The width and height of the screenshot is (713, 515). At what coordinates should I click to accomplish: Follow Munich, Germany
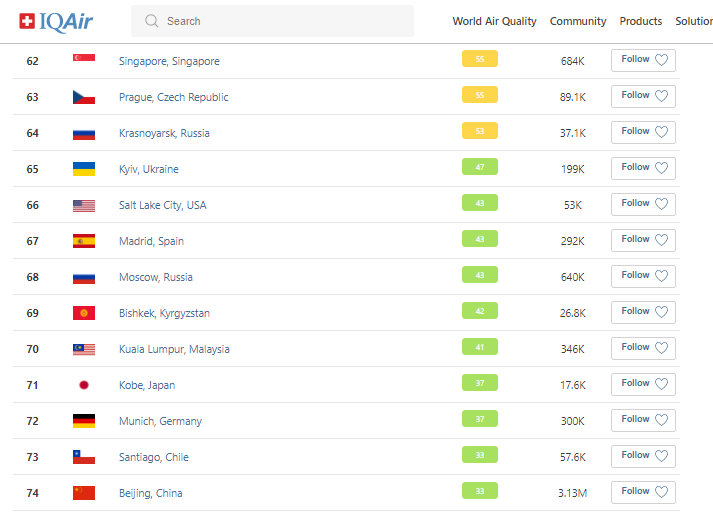[643, 420]
